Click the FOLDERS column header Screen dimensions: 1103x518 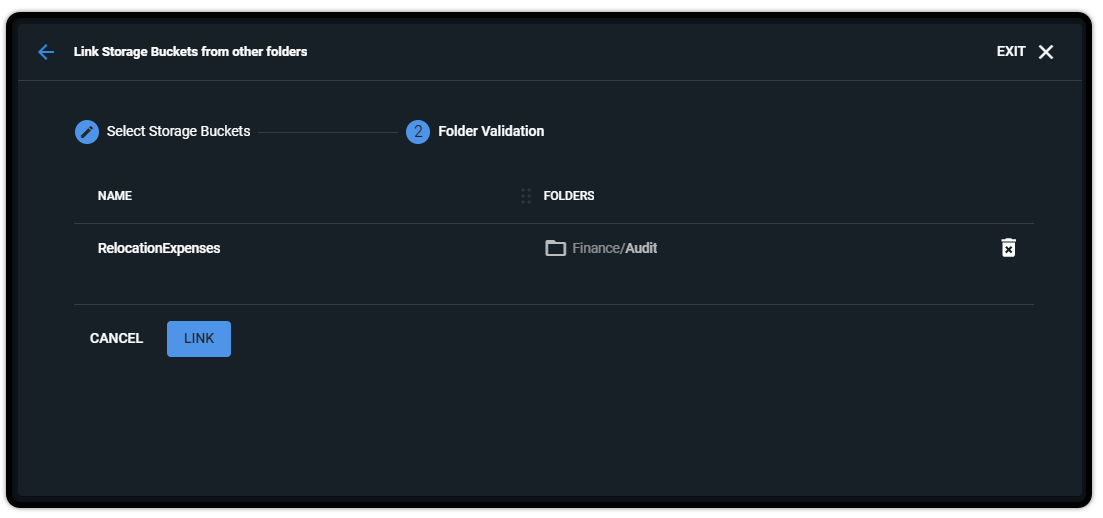pos(569,196)
